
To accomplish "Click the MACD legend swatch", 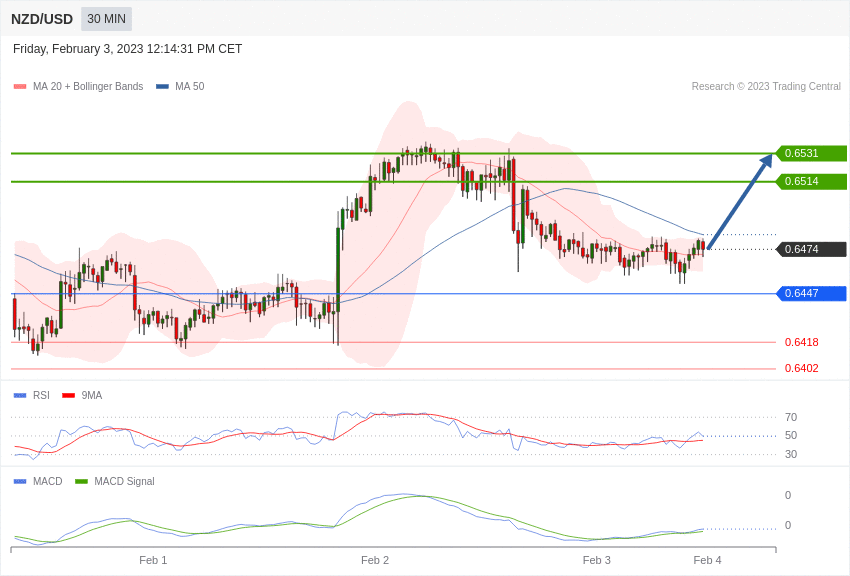I will point(20,481).
